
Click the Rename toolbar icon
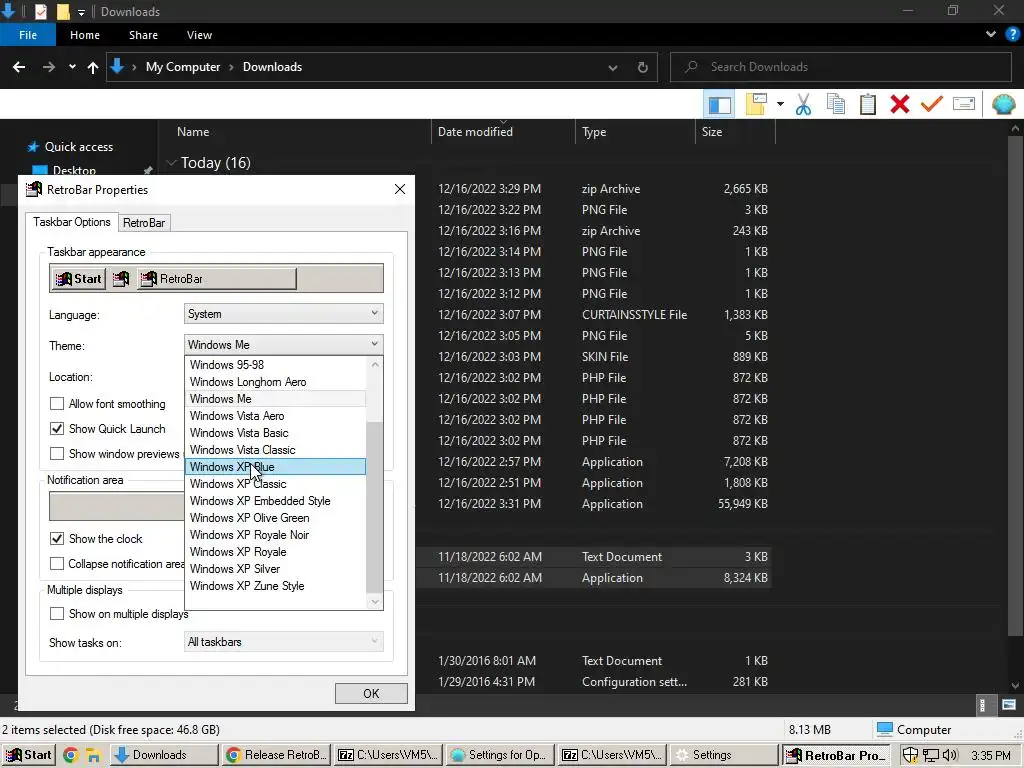click(964, 104)
